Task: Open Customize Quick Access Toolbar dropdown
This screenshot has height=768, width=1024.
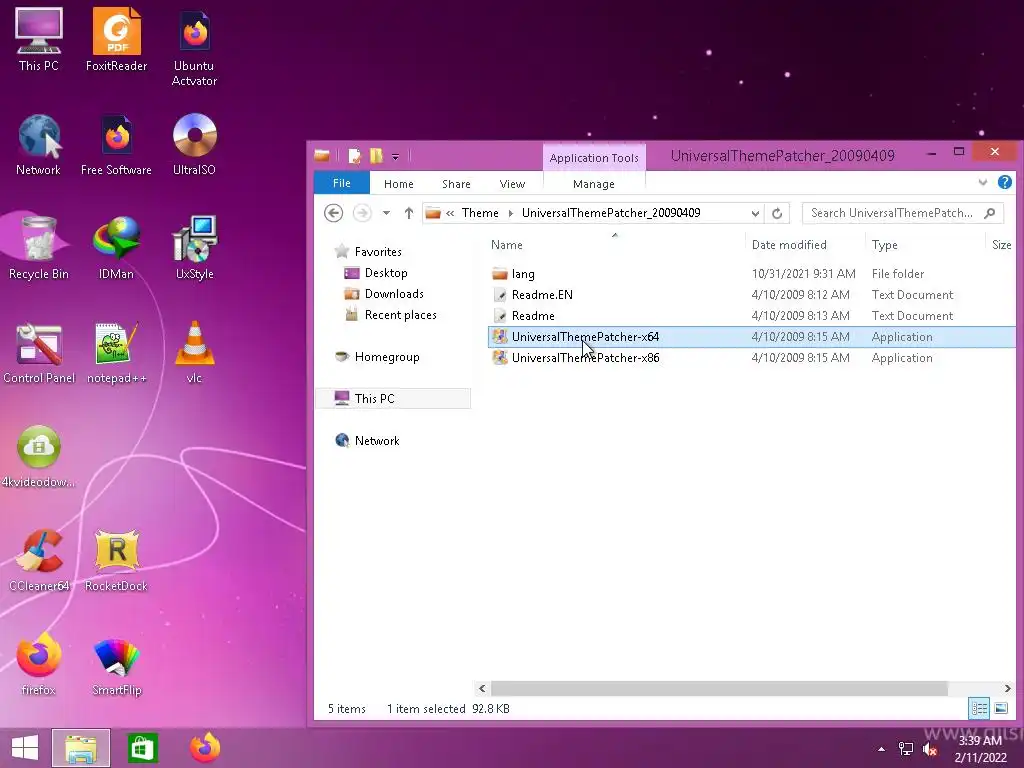Action: pos(395,157)
